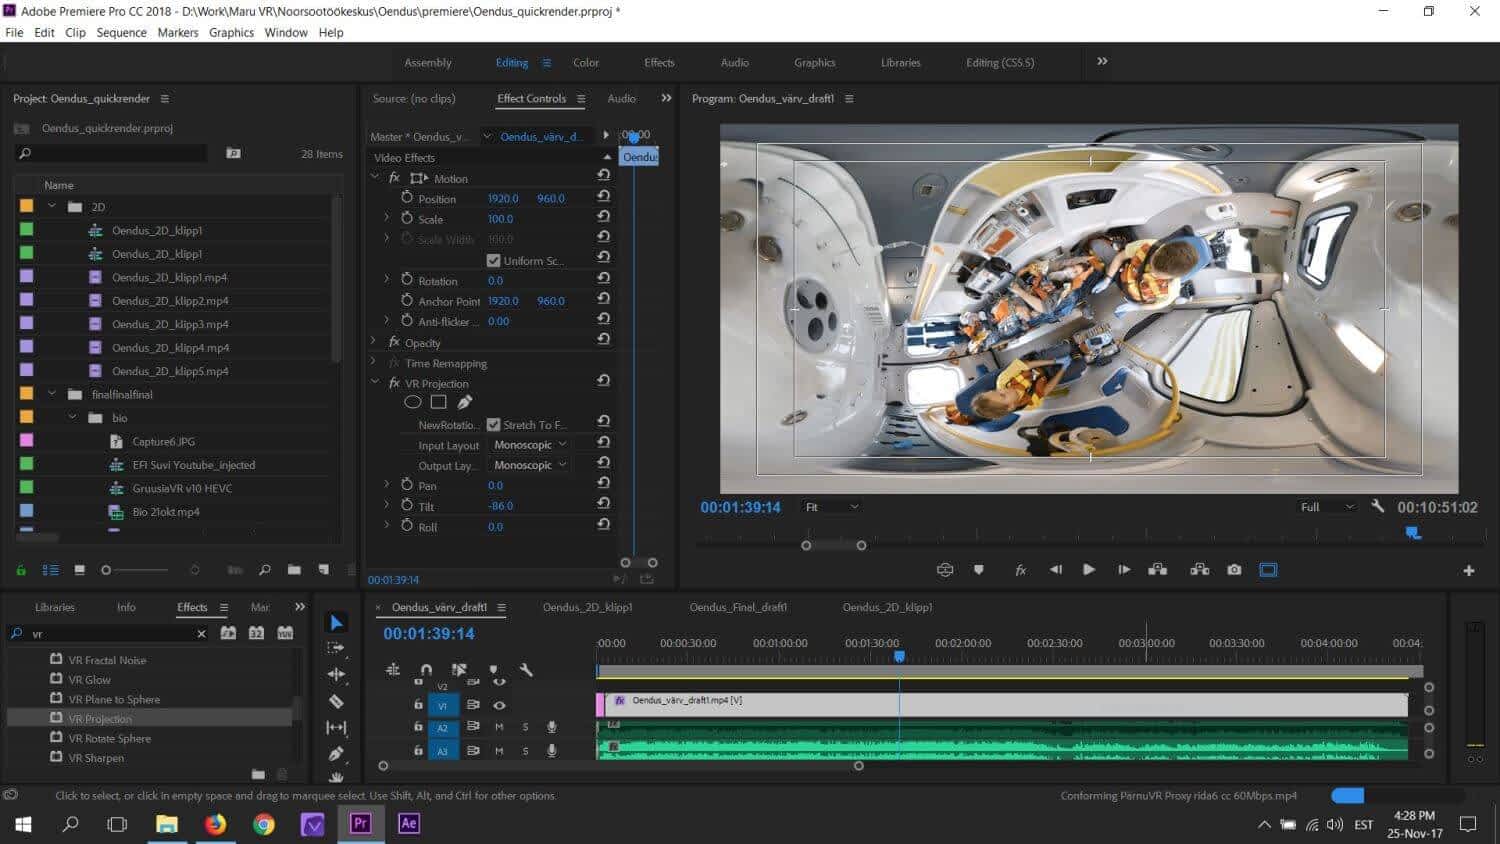Open Oendus_Finel_draft1 timeline tab
1500x844 pixels.
tap(738, 607)
